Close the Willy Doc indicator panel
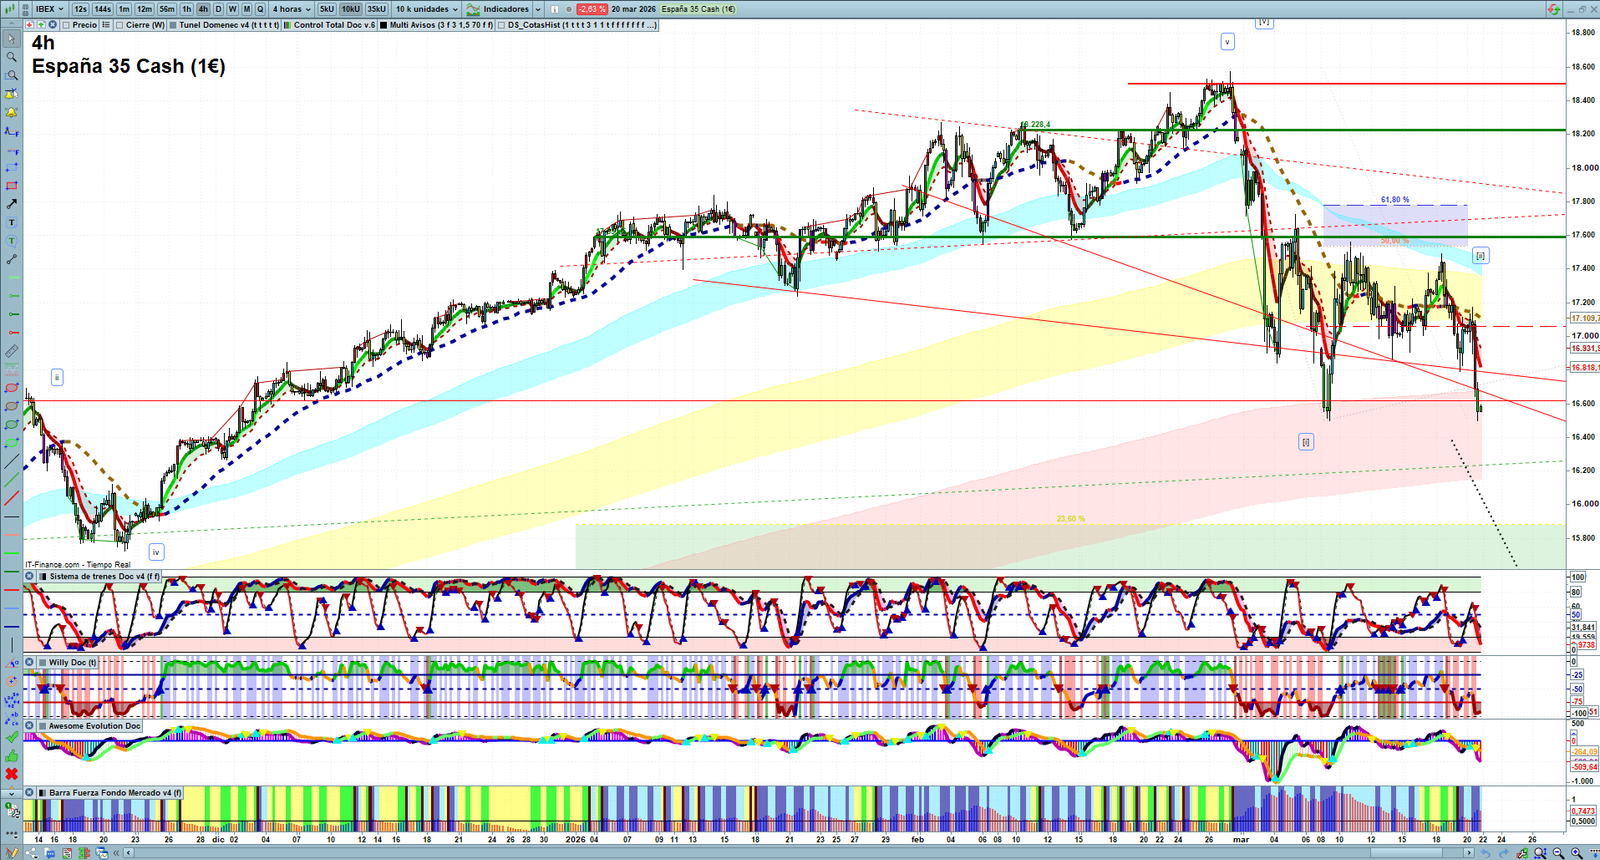This screenshot has height=860, width=1600. pyautogui.click(x=30, y=662)
